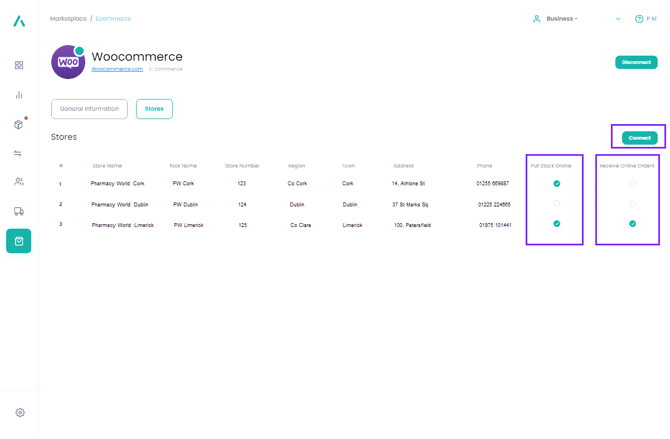Open the delivery truck icon in sidebar
This screenshot has height=439, width=670.
click(19, 211)
